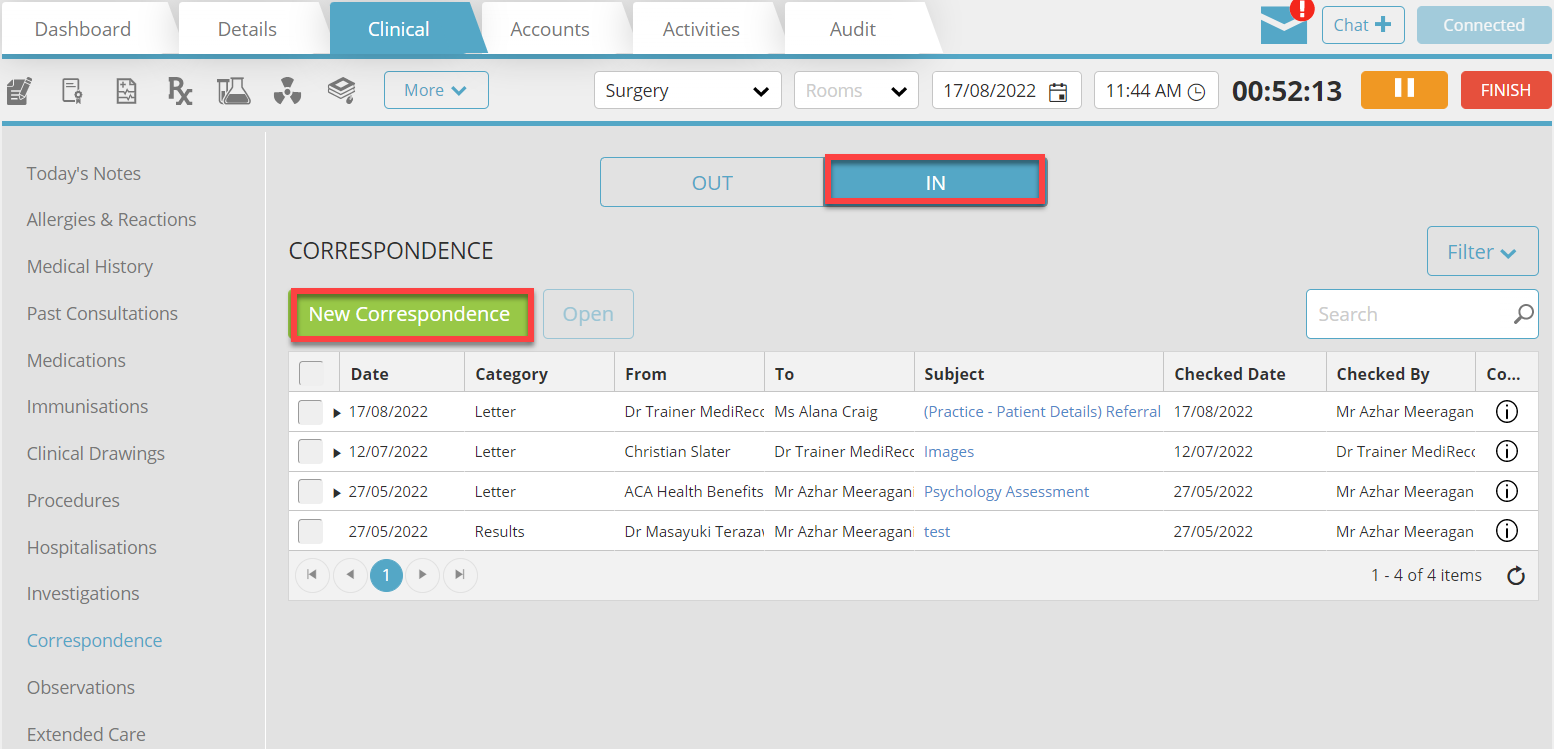Expand the 12/07/2022 row arrow
The width and height of the screenshot is (1554, 749).
pos(337,452)
